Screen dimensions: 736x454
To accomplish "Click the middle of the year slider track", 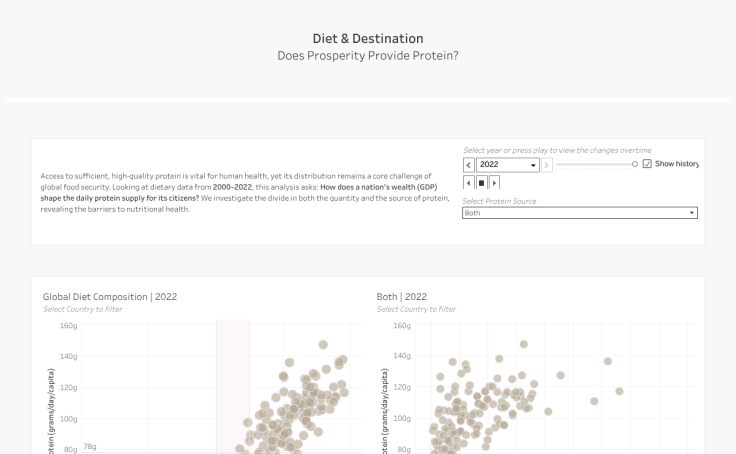I will pos(595,164).
